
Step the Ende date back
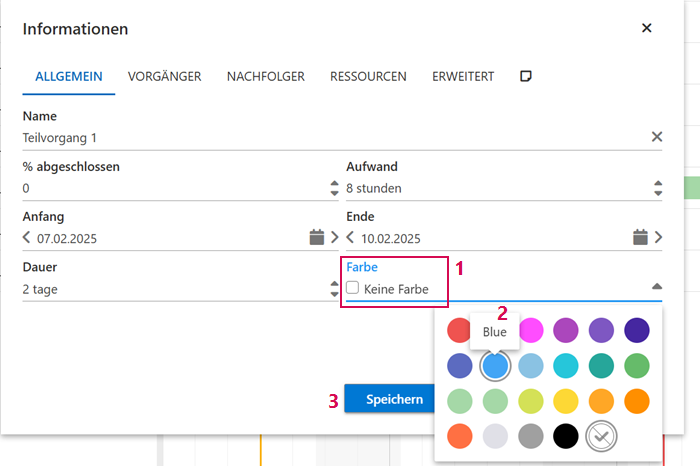pyautogui.click(x=351, y=238)
